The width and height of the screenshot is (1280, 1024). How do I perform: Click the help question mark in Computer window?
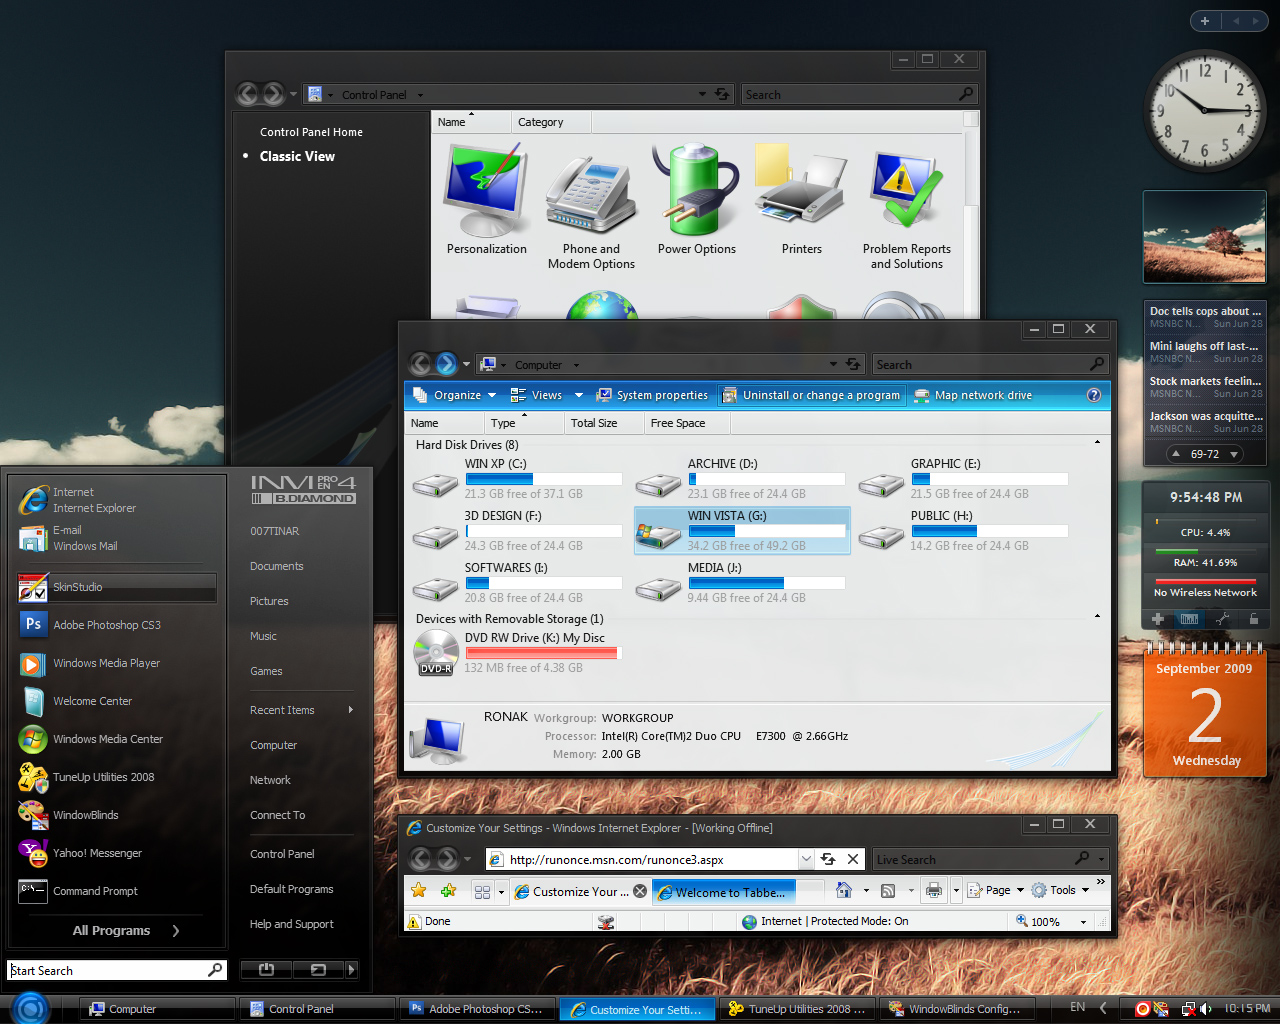(x=1094, y=395)
